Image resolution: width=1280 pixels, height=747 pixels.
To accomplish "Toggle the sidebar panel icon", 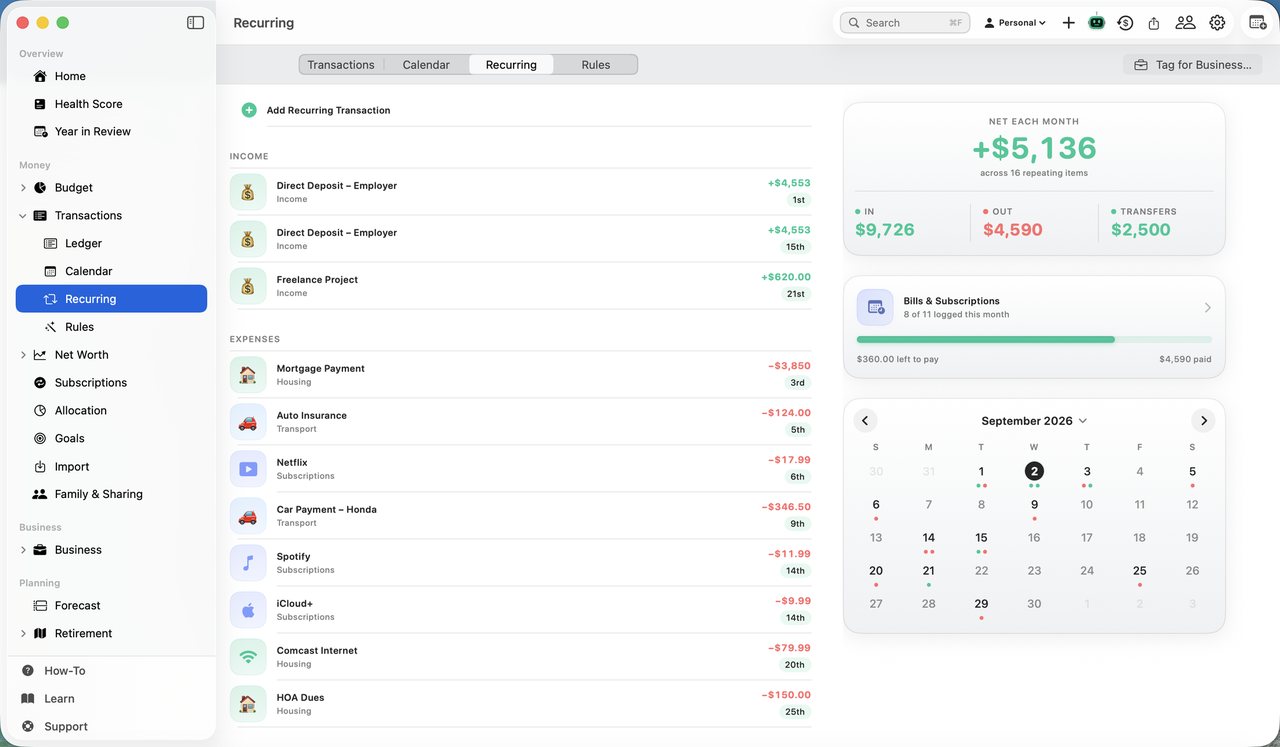I will pyautogui.click(x=195, y=22).
